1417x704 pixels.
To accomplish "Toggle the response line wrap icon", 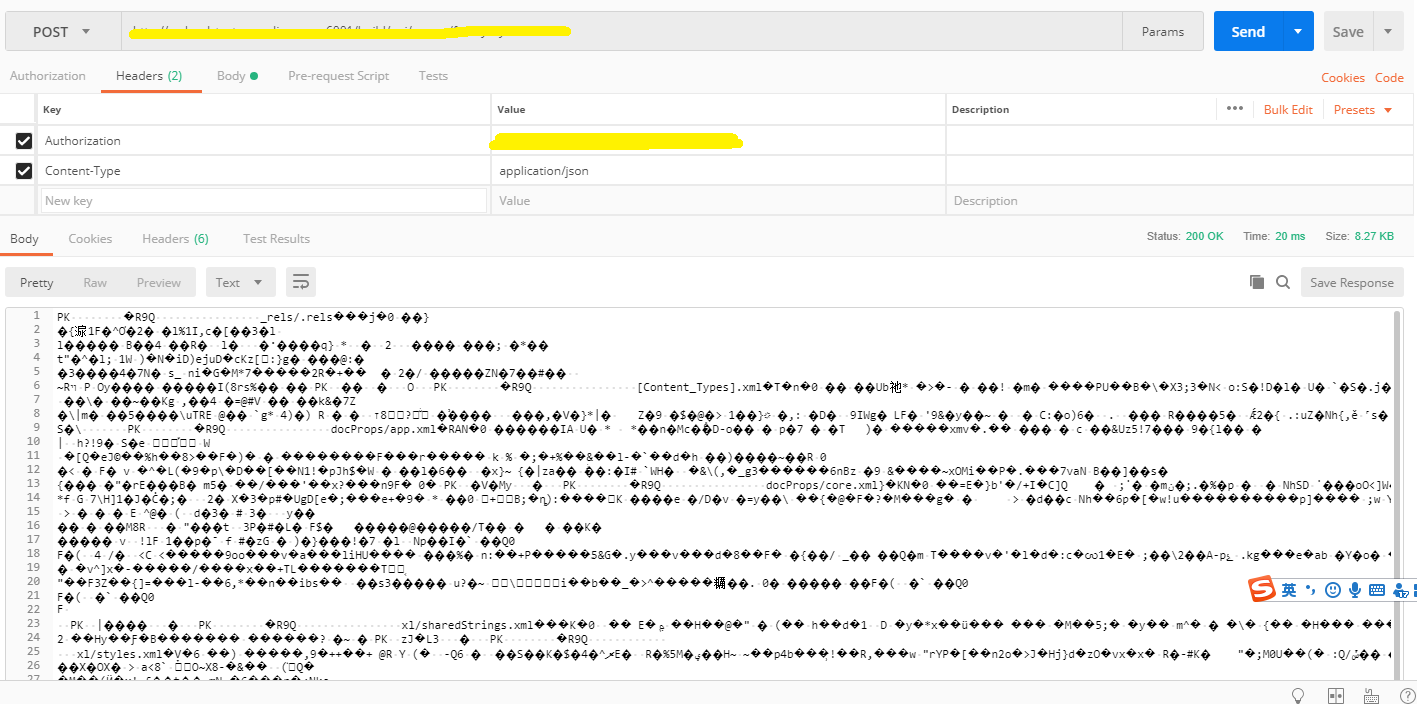I will pos(301,283).
